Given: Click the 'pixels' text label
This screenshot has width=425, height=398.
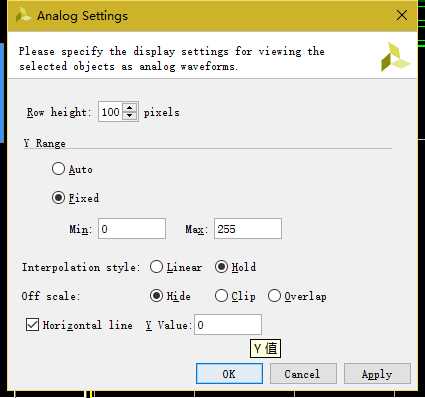Looking at the screenshot, I should (x=162, y=112).
